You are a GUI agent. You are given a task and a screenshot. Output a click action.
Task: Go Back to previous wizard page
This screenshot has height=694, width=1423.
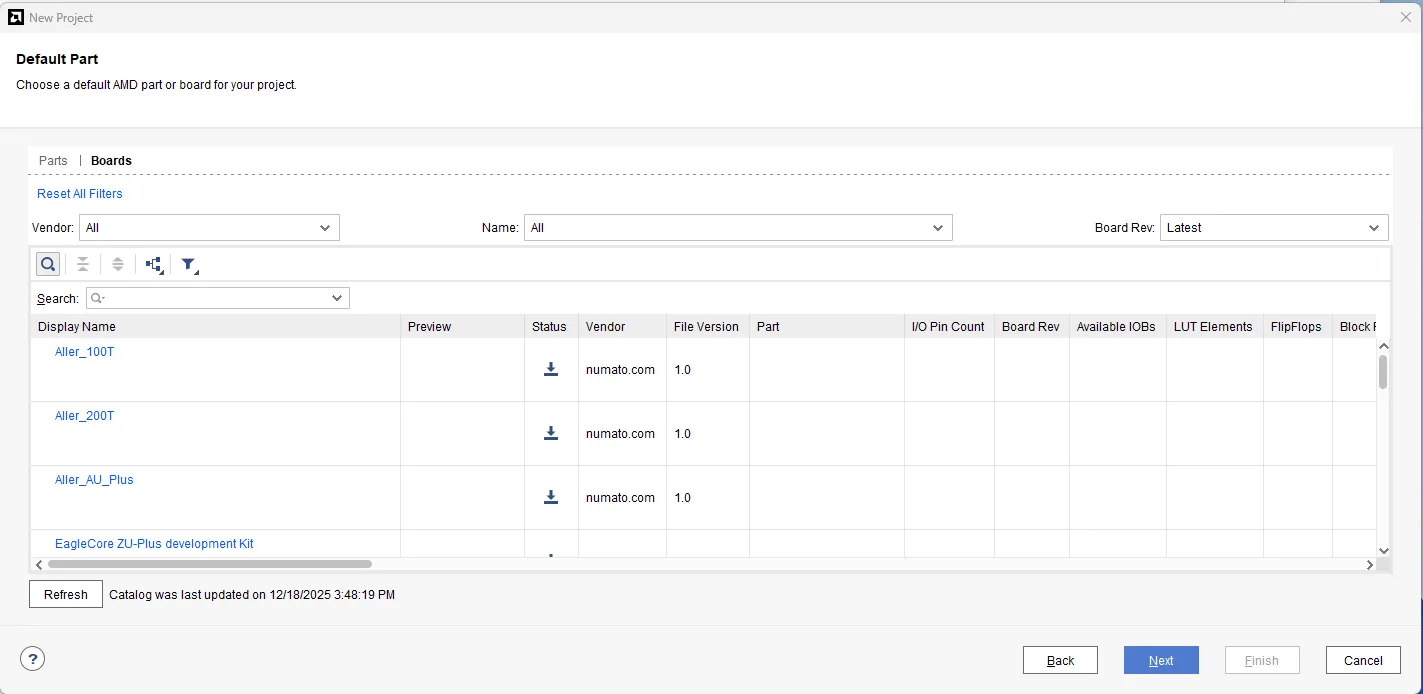click(1060, 660)
